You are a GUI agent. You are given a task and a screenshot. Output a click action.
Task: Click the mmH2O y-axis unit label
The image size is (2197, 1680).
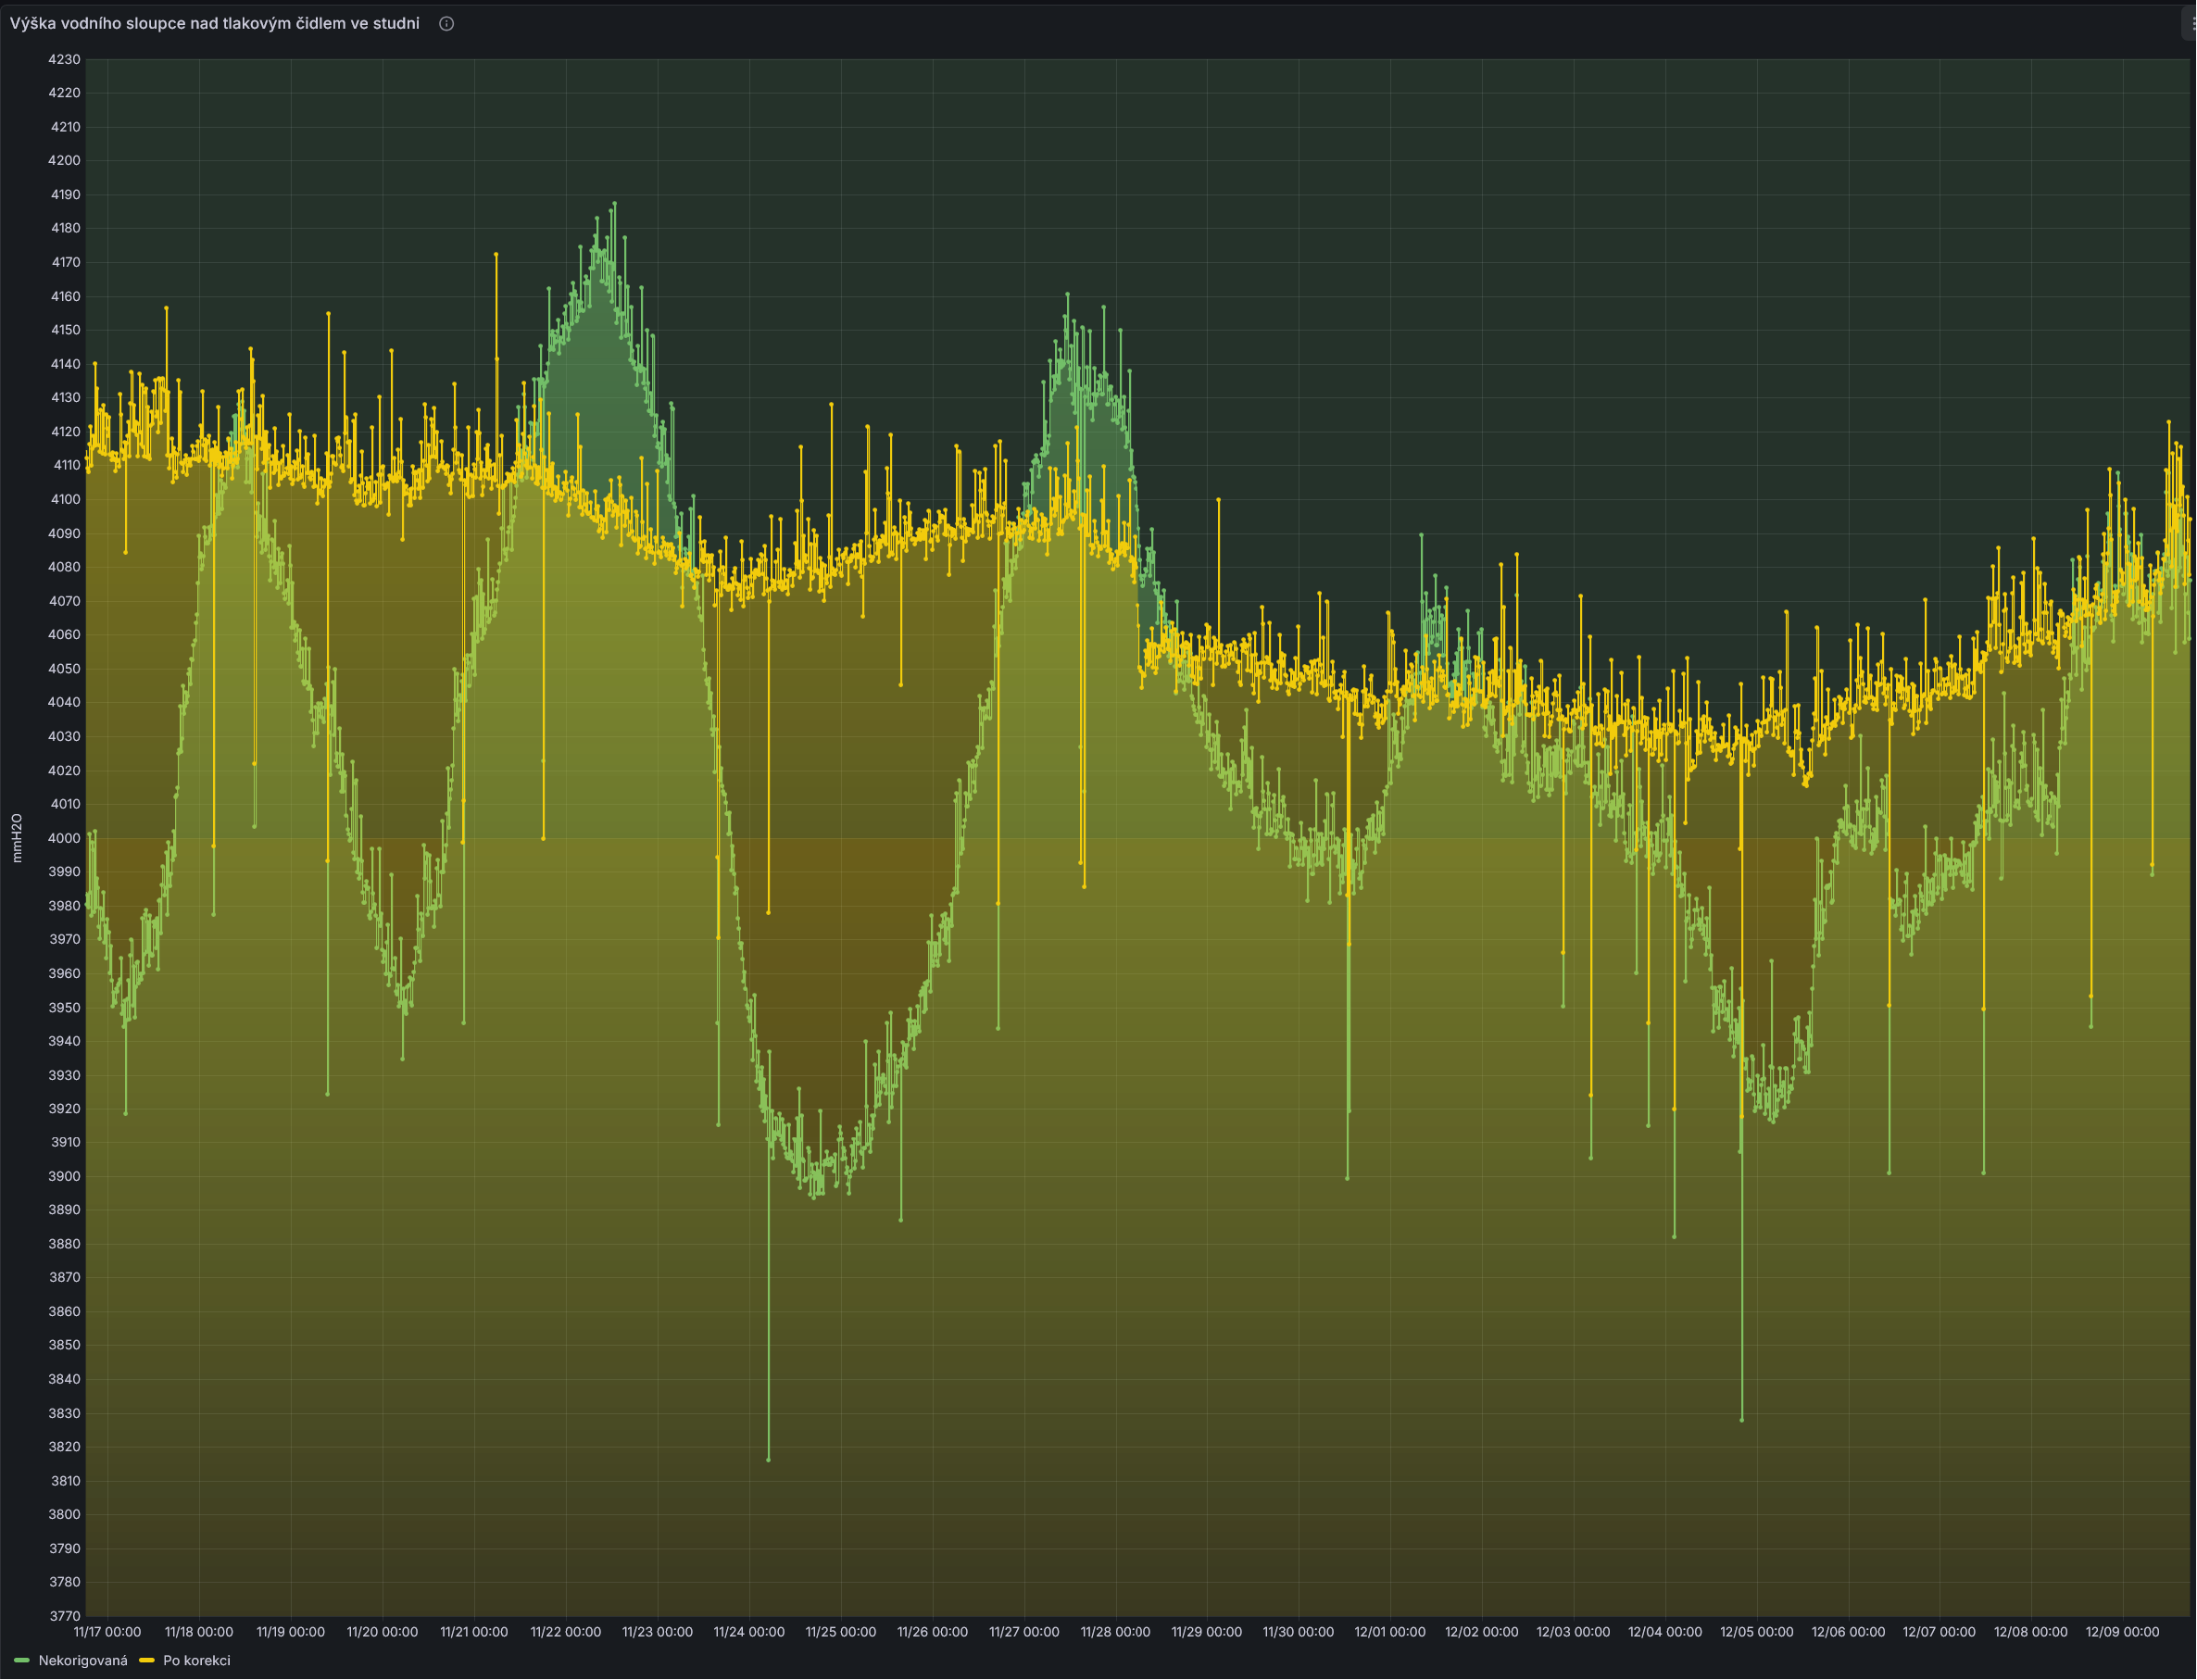pyautogui.click(x=17, y=838)
